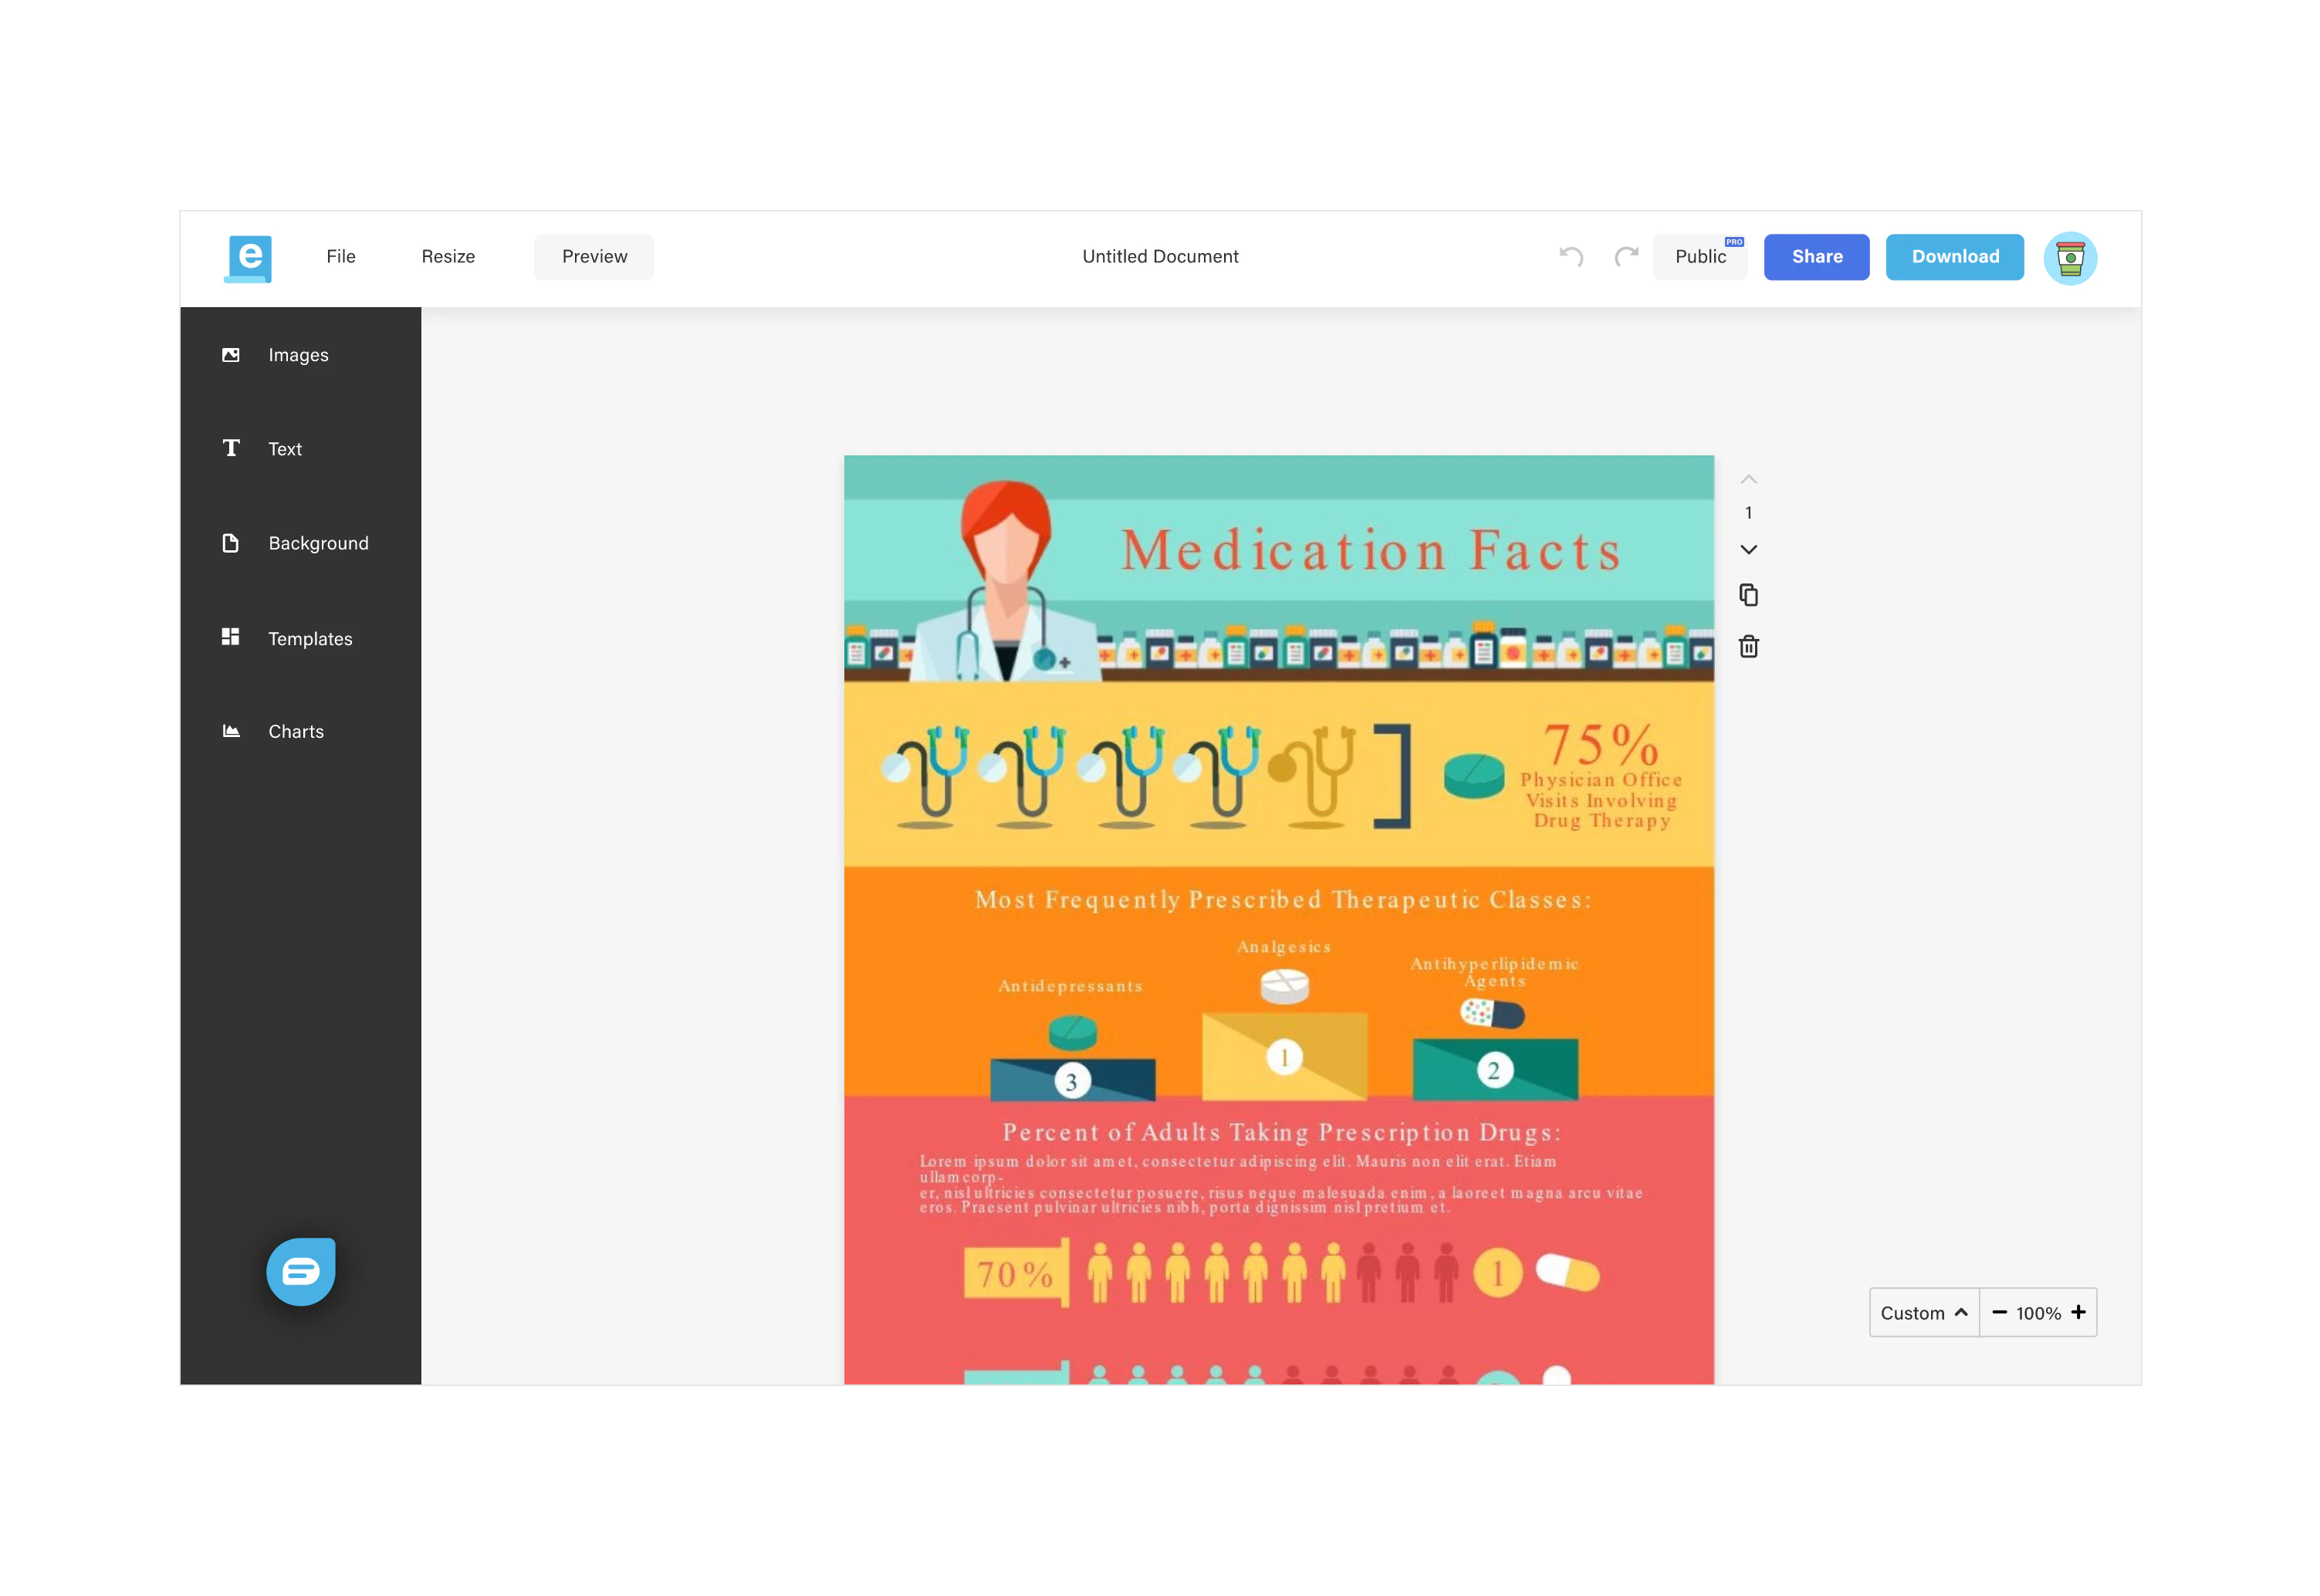The height and width of the screenshot is (1596, 2320).
Task: Select the Medication Facts title text
Action: pos(1370,550)
